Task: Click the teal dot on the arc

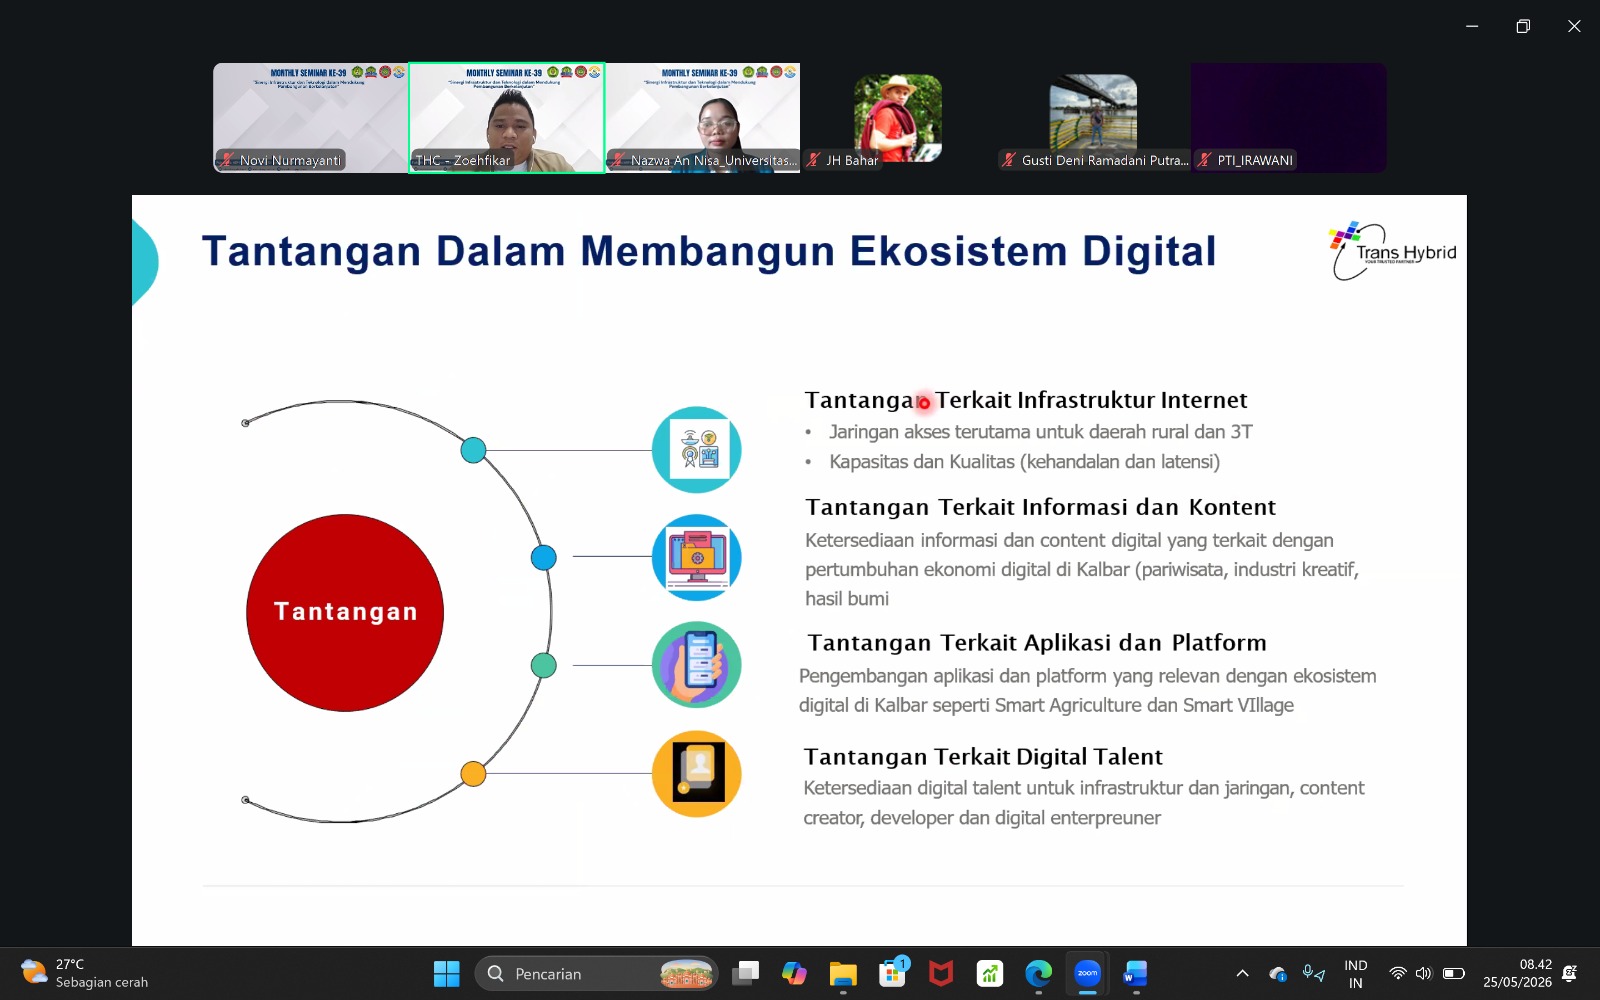Action: 473,450
